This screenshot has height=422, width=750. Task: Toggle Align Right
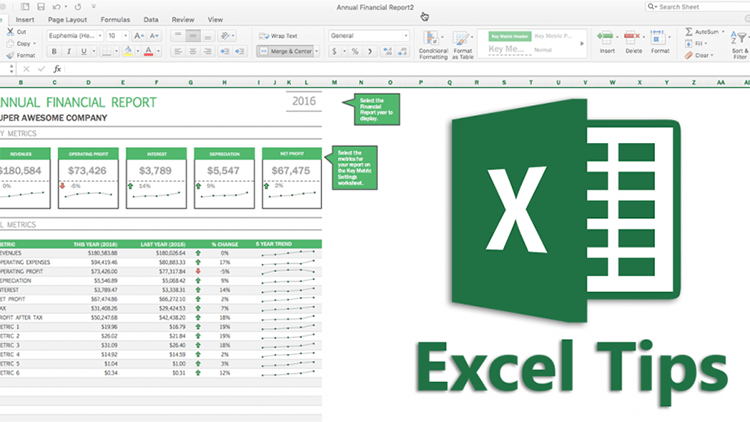coord(208,51)
